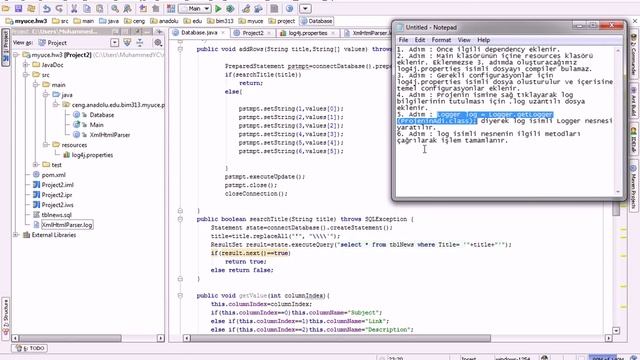The width and height of the screenshot is (640, 360).
Task: Open Notepad Edit menu
Action: 420,40
